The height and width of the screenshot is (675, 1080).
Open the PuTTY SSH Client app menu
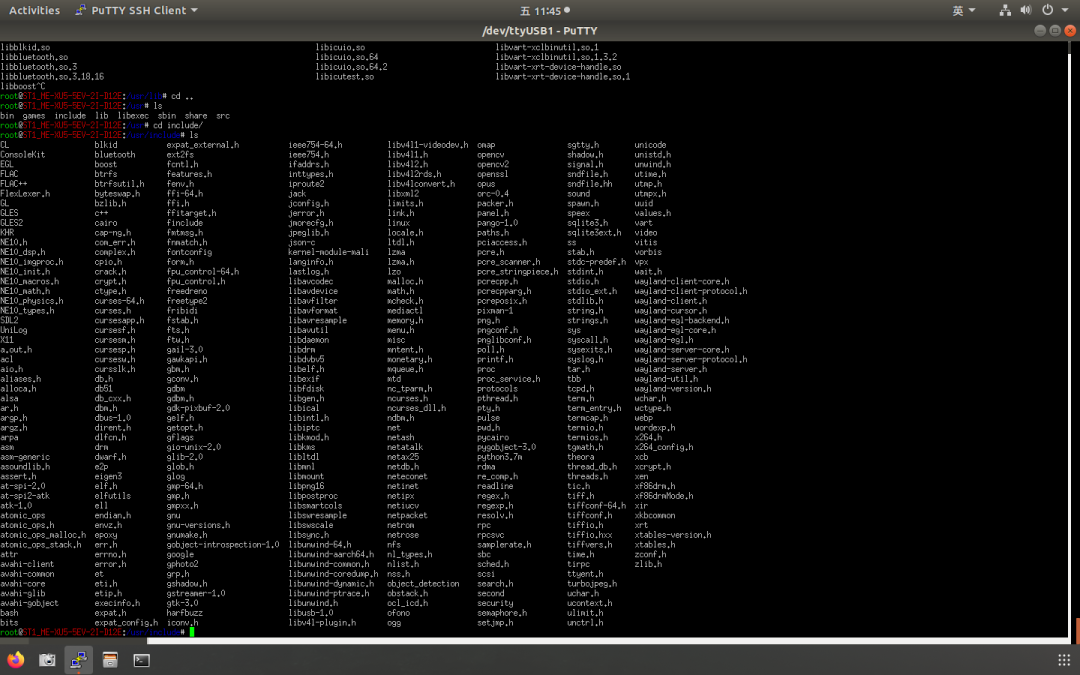click(x=137, y=10)
